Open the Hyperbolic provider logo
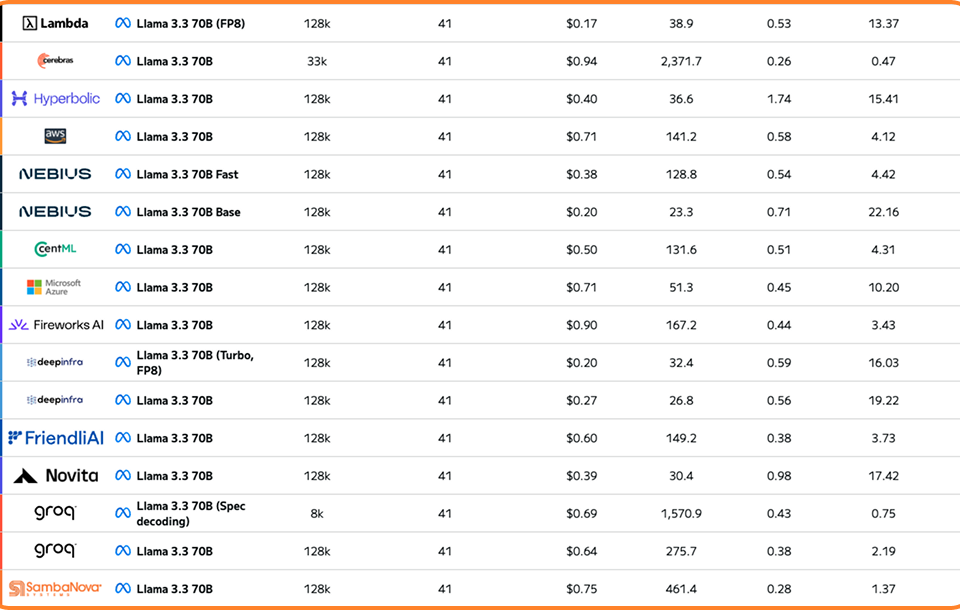The image size is (960, 610). pos(55,99)
